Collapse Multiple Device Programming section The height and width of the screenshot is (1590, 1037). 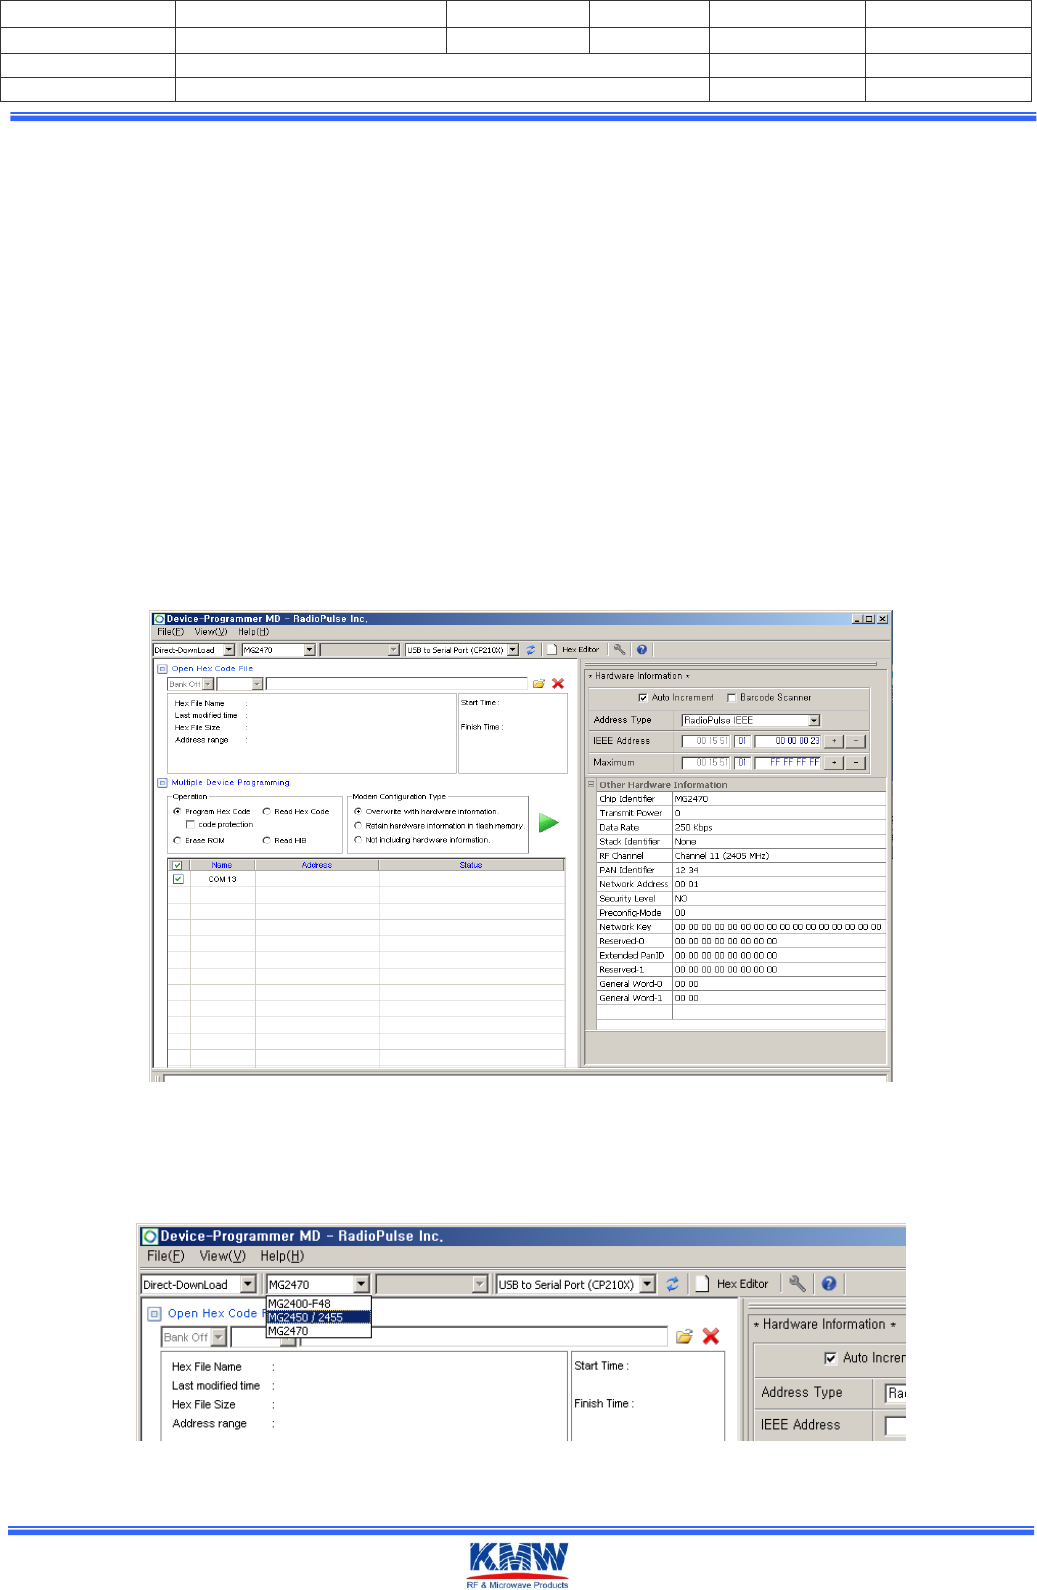tap(162, 783)
